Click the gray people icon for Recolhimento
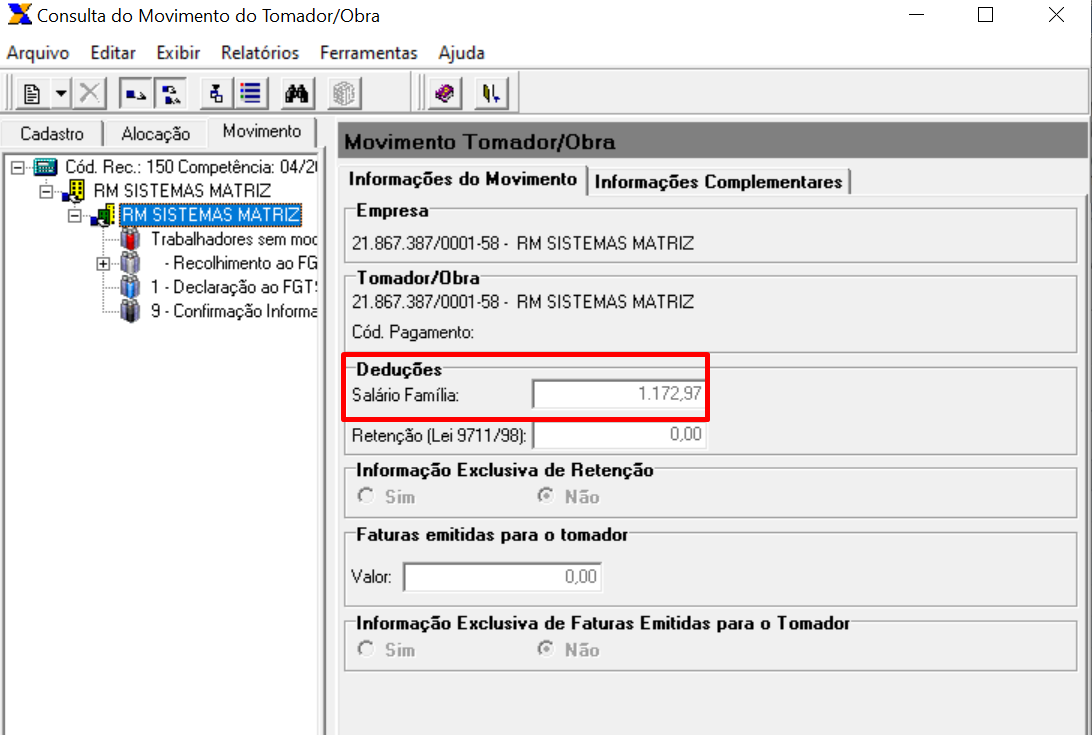Screen dimensions: 1092x735 tap(130, 263)
